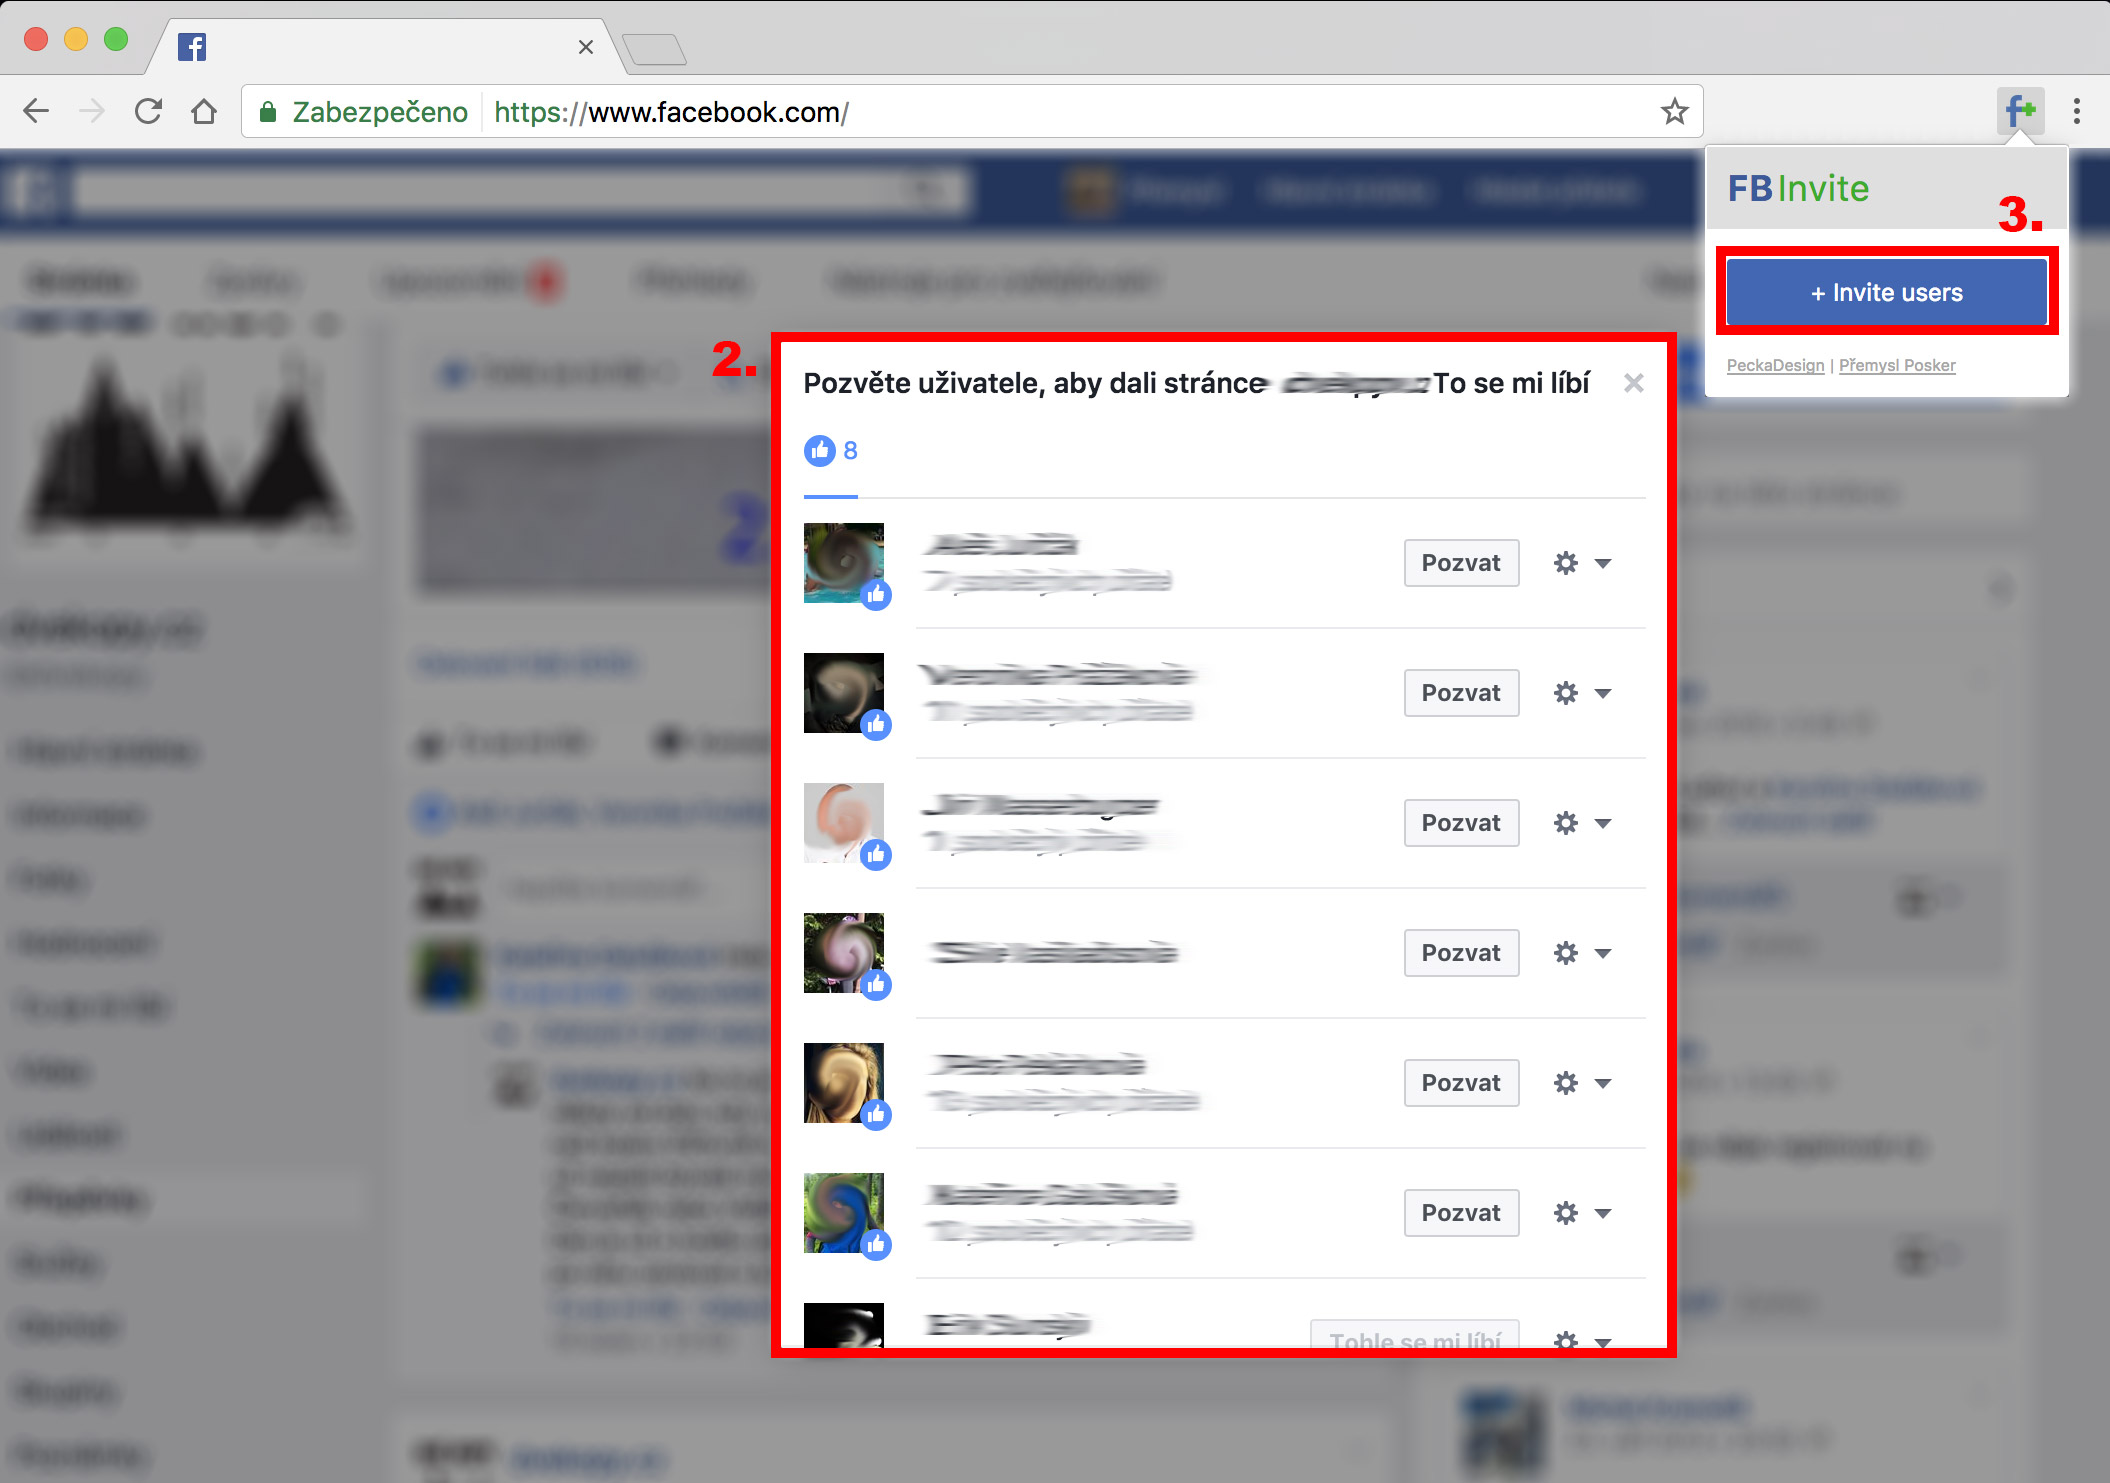The image size is (2110, 1483).
Task: Click Pozvat for the first person
Action: tap(1461, 563)
